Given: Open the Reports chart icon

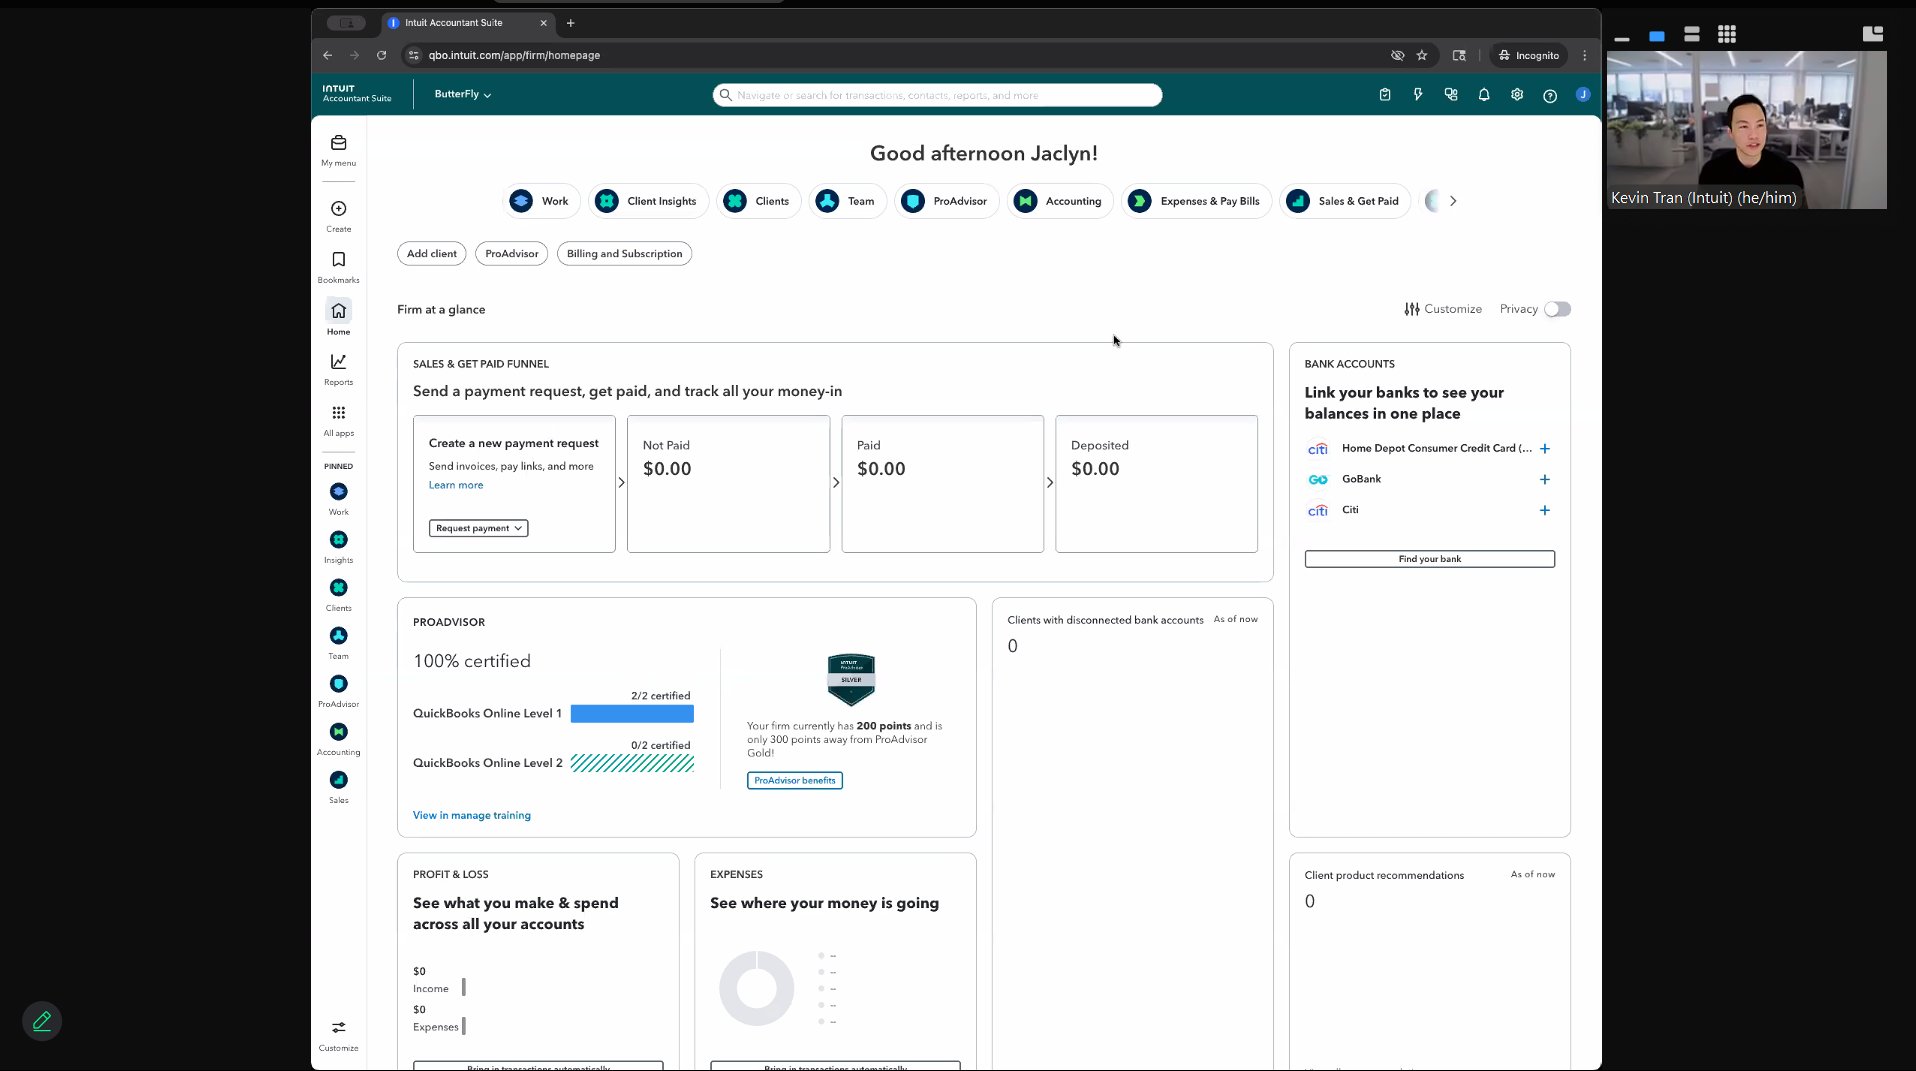Looking at the screenshot, I should click(x=338, y=362).
